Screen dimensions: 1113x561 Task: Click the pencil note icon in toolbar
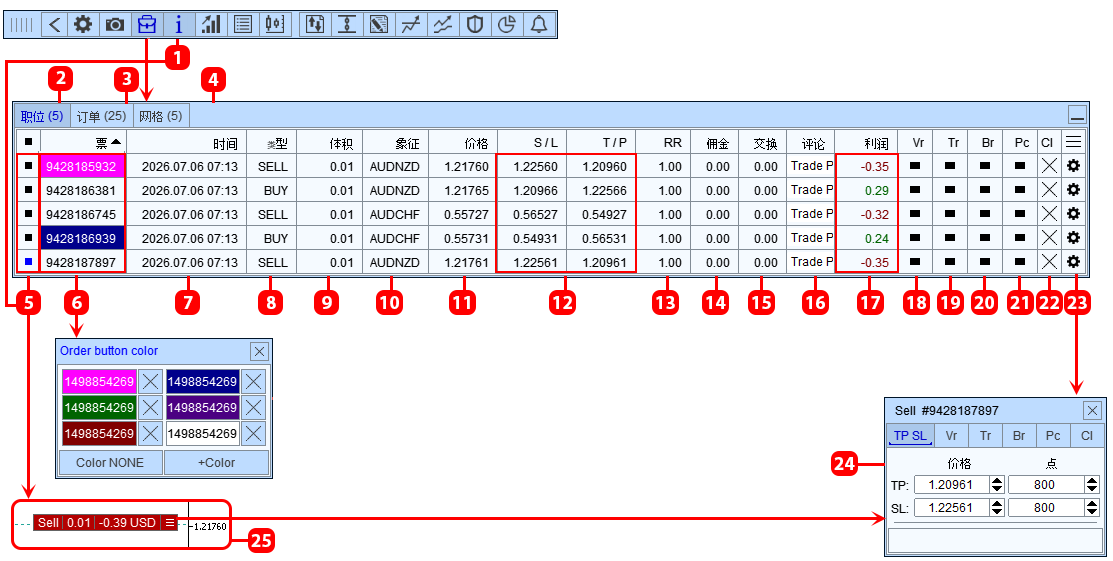(378, 25)
